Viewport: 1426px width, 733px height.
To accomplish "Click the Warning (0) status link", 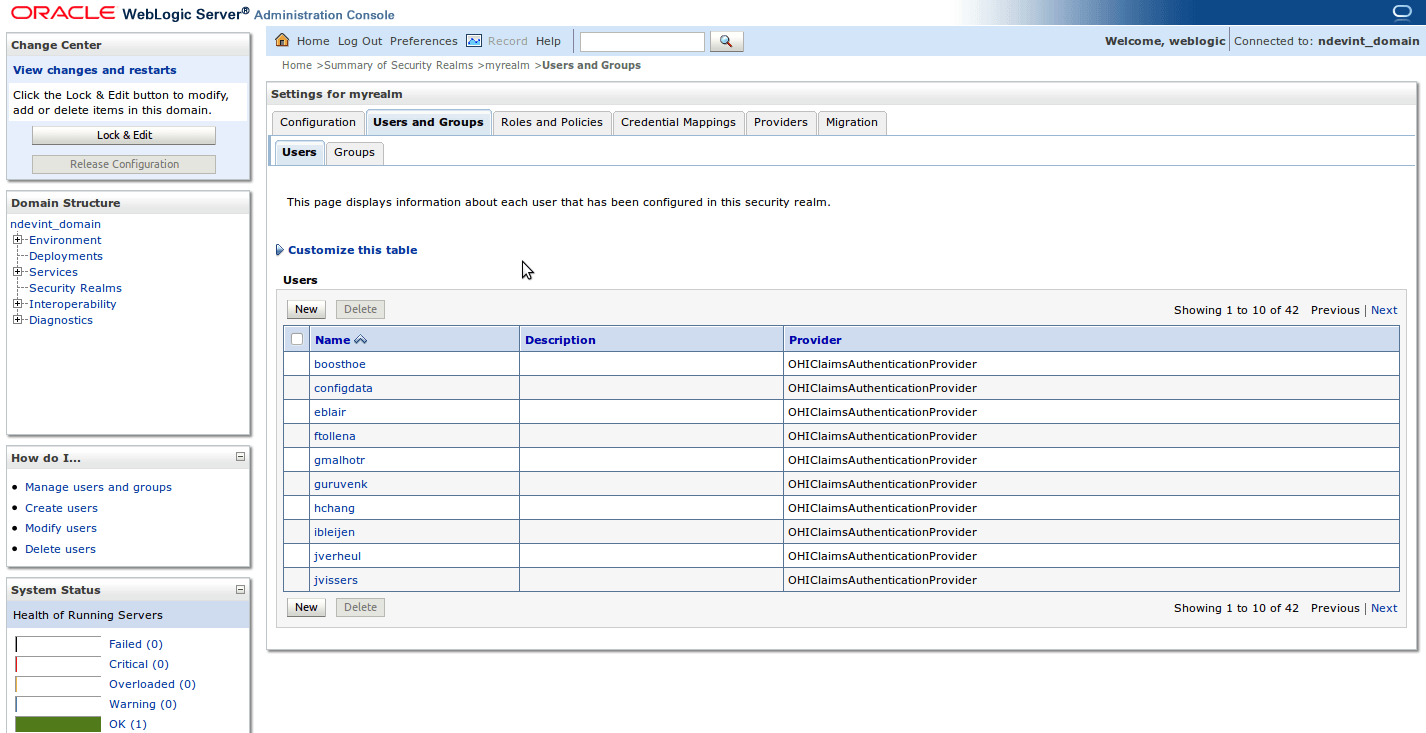I will [x=143, y=704].
